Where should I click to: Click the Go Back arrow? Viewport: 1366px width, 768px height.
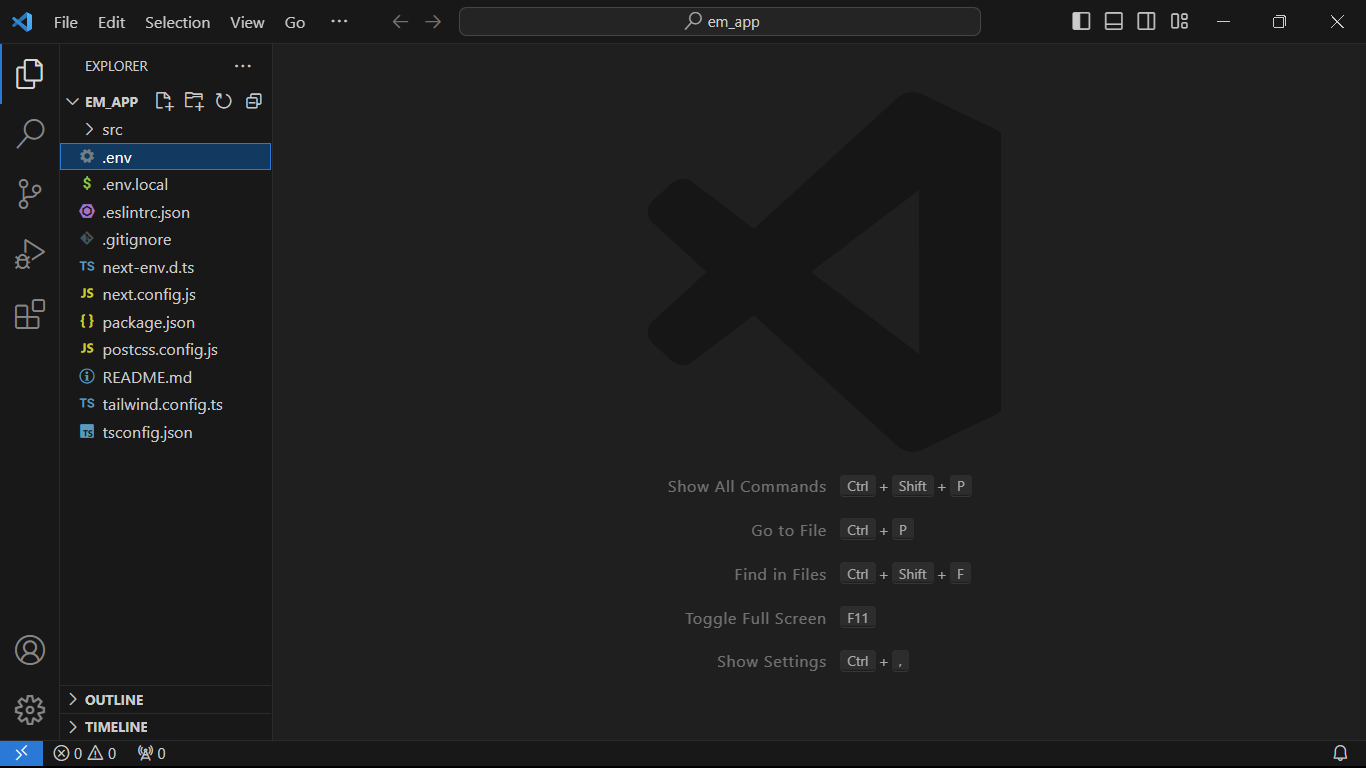click(400, 22)
